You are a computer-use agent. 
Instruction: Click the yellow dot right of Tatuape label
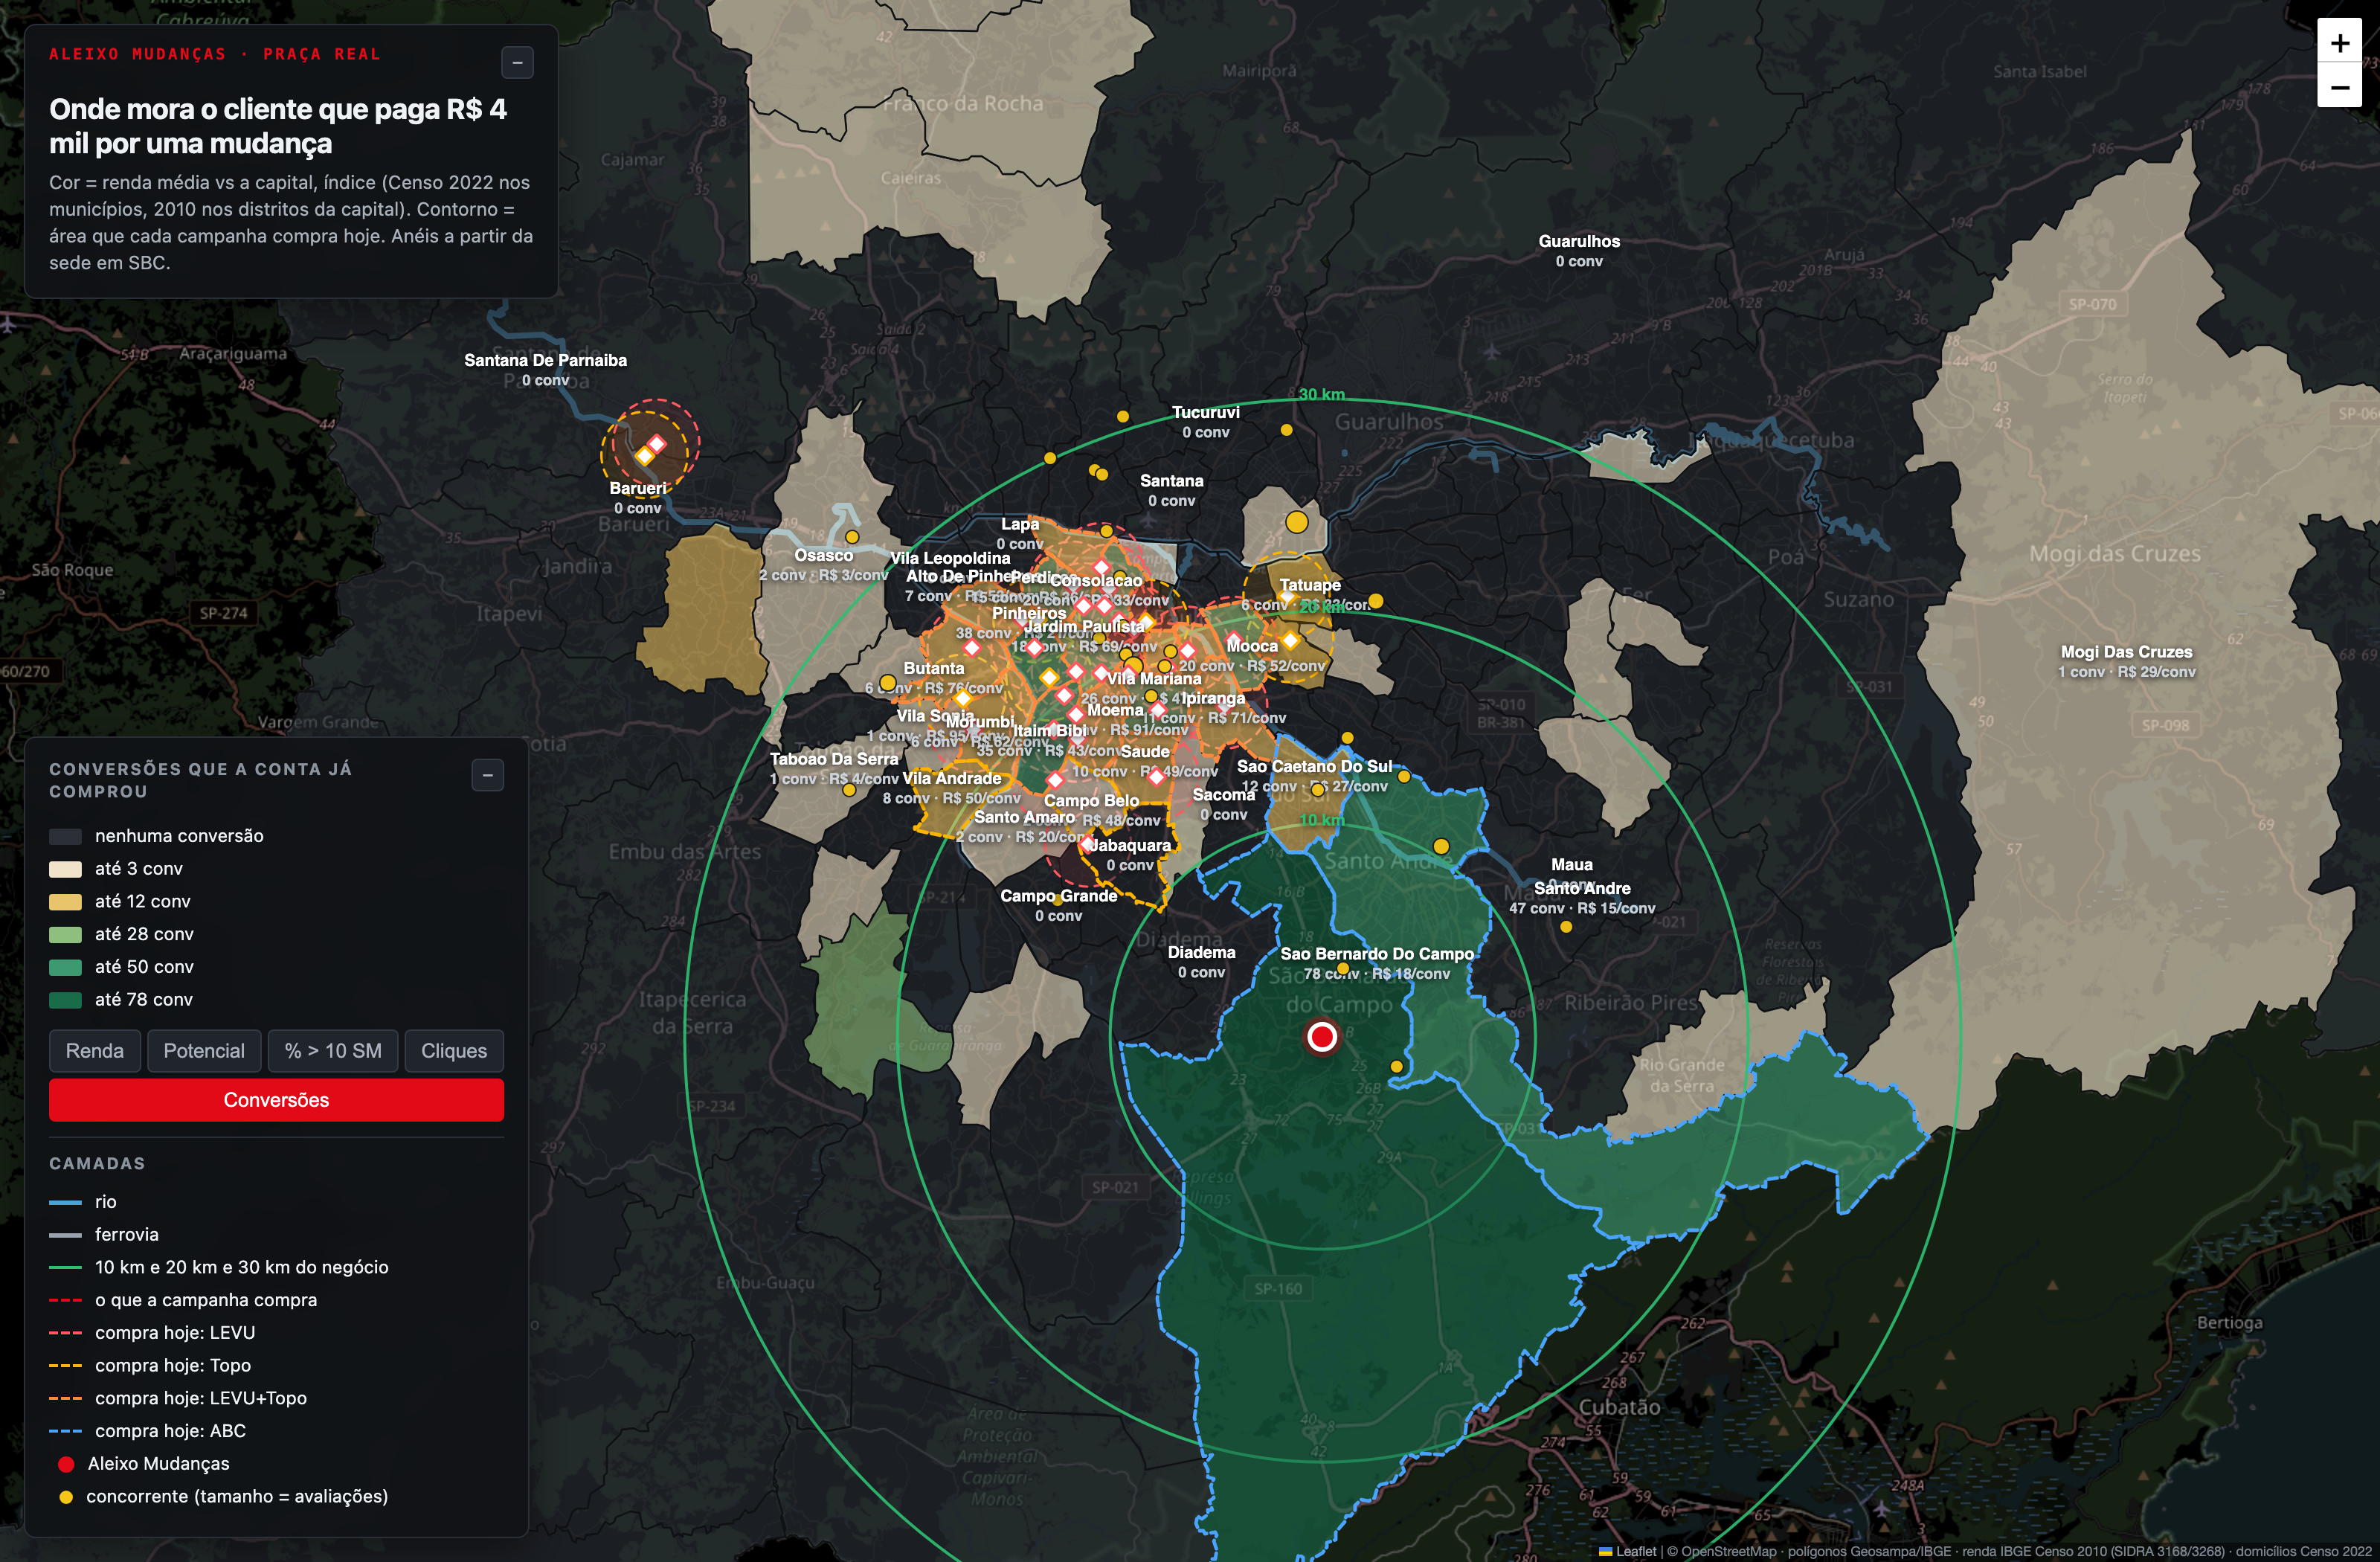[x=1376, y=600]
